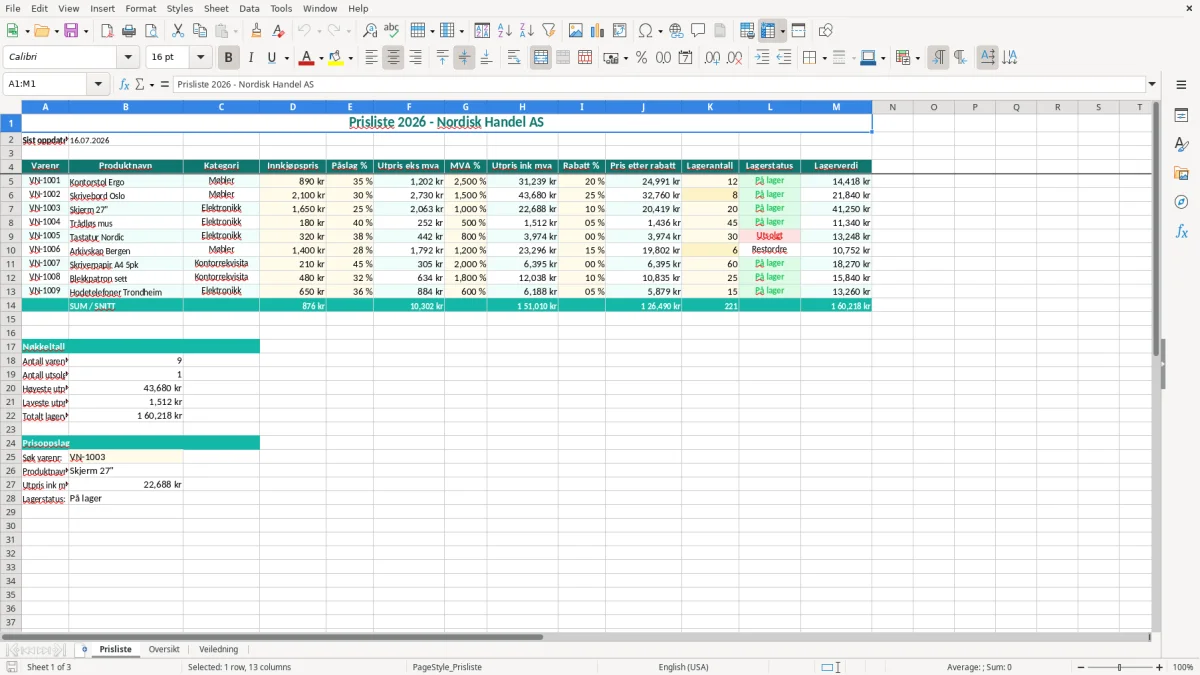Toggle Freeze Rows and Columns
Screen dimensions: 1200x675
click(x=768, y=31)
